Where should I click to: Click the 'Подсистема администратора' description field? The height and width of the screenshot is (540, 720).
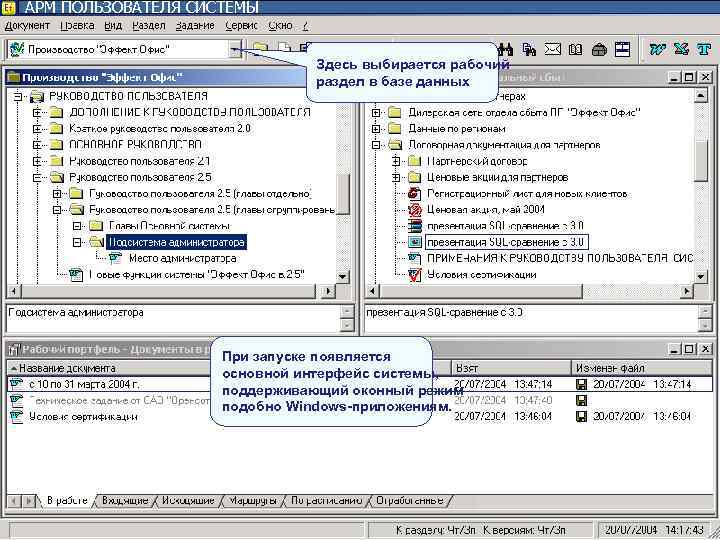click(x=174, y=318)
